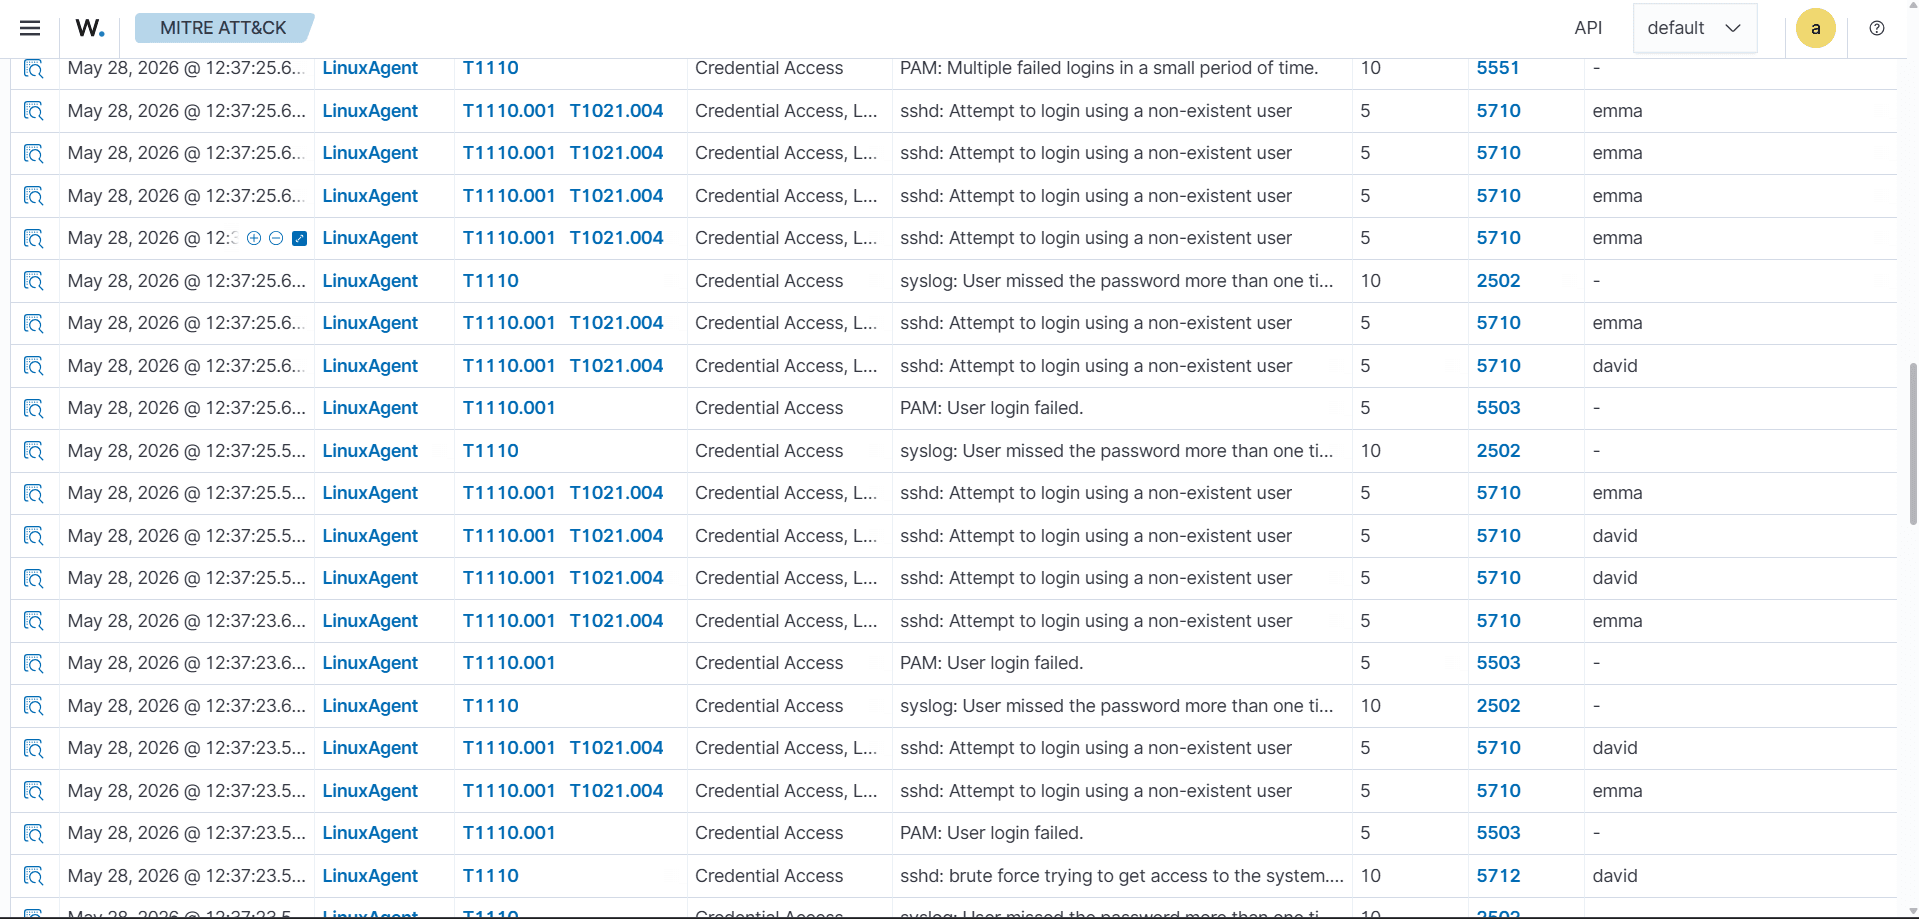Open rule 5710 in the 12:37:25.6 david row
Screen dimensions: 1919x919
tap(1498, 366)
